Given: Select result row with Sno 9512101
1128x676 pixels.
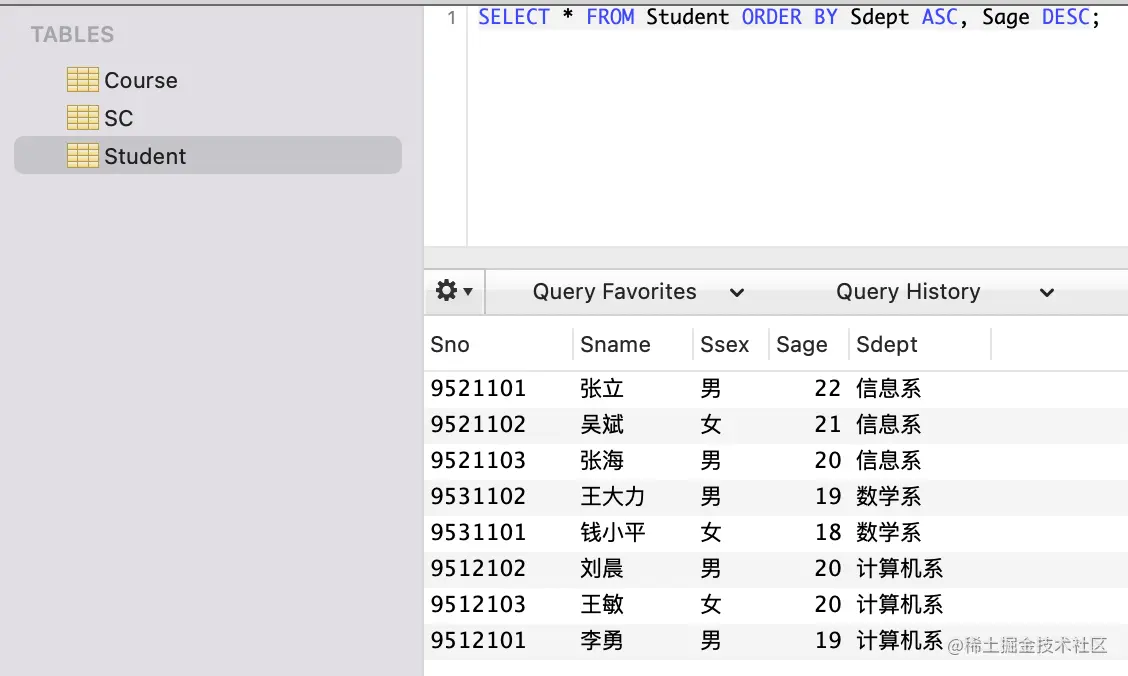Looking at the screenshot, I should [478, 640].
